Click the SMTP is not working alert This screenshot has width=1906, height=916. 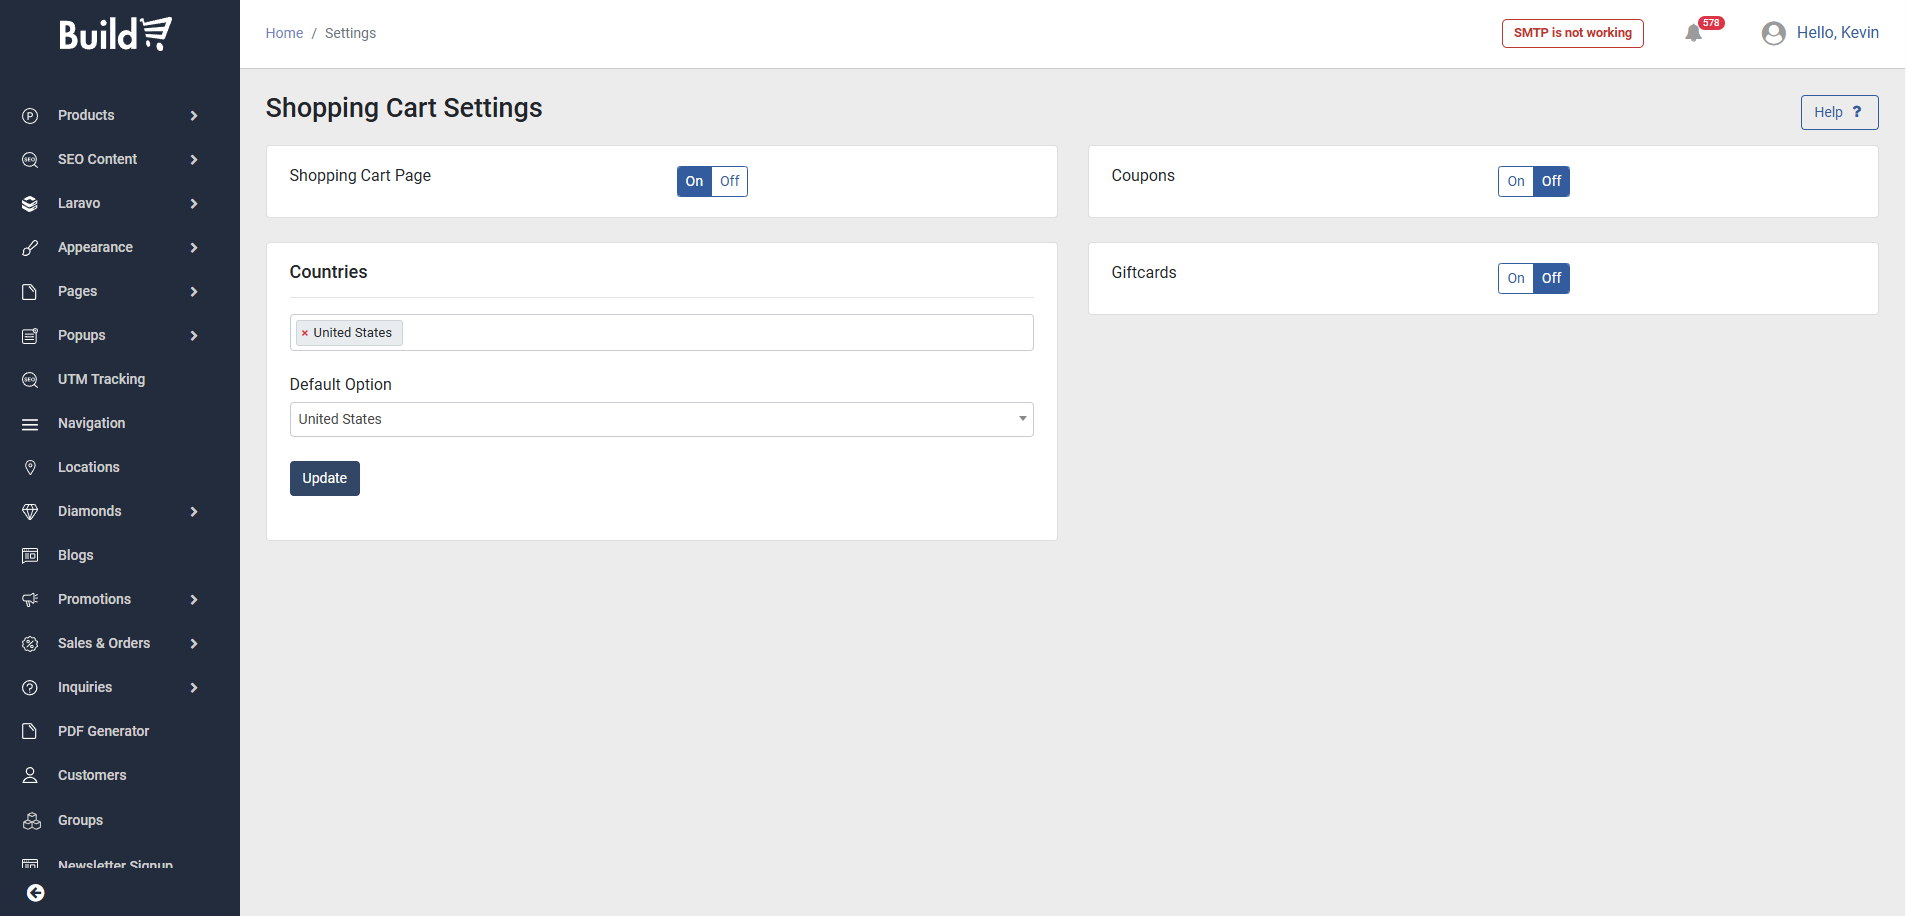[x=1572, y=33]
